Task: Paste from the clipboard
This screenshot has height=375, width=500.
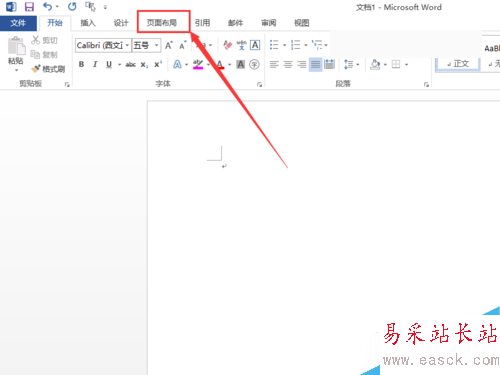Action: tap(16, 46)
